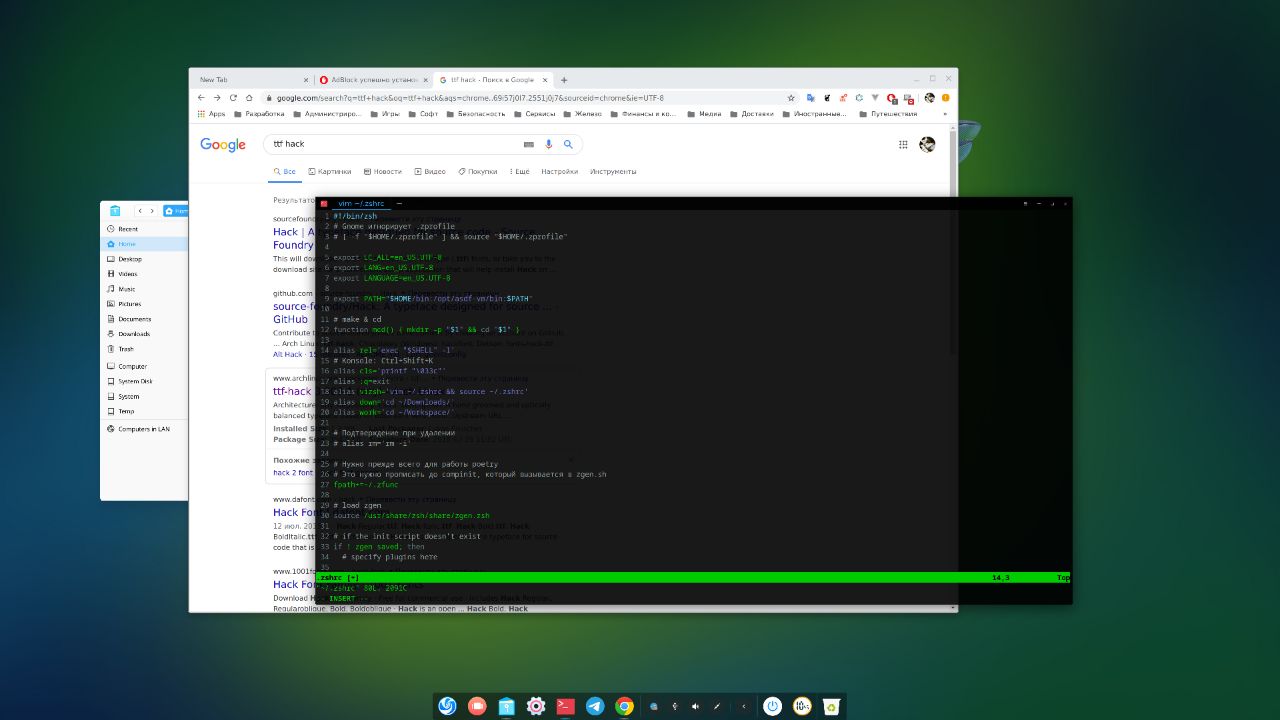
Task: Reload the Chrome page
Action: 234,98
